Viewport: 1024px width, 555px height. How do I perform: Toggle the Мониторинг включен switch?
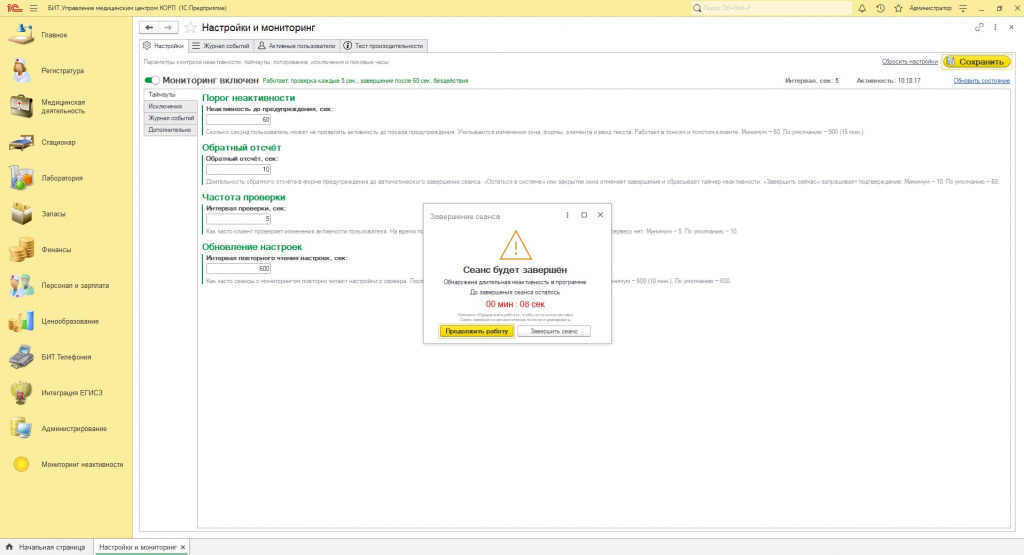click(152, 80)
